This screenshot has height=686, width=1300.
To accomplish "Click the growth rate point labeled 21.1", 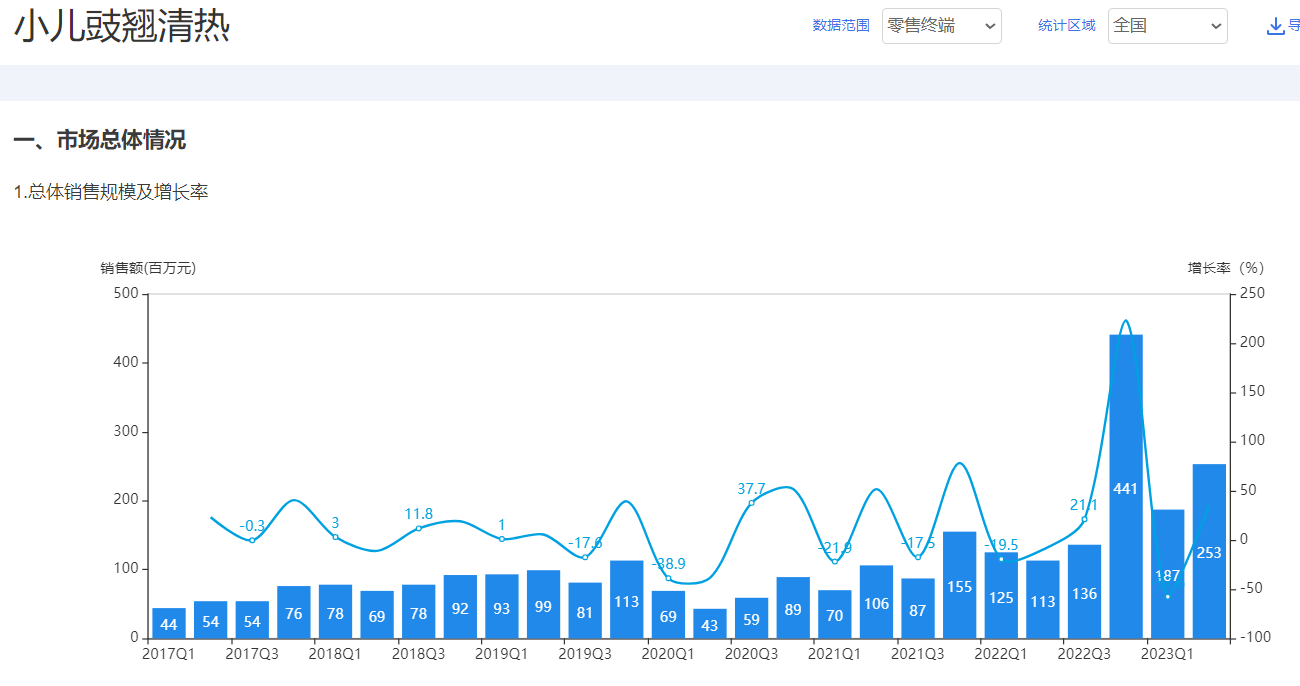I will point(1084,519).
